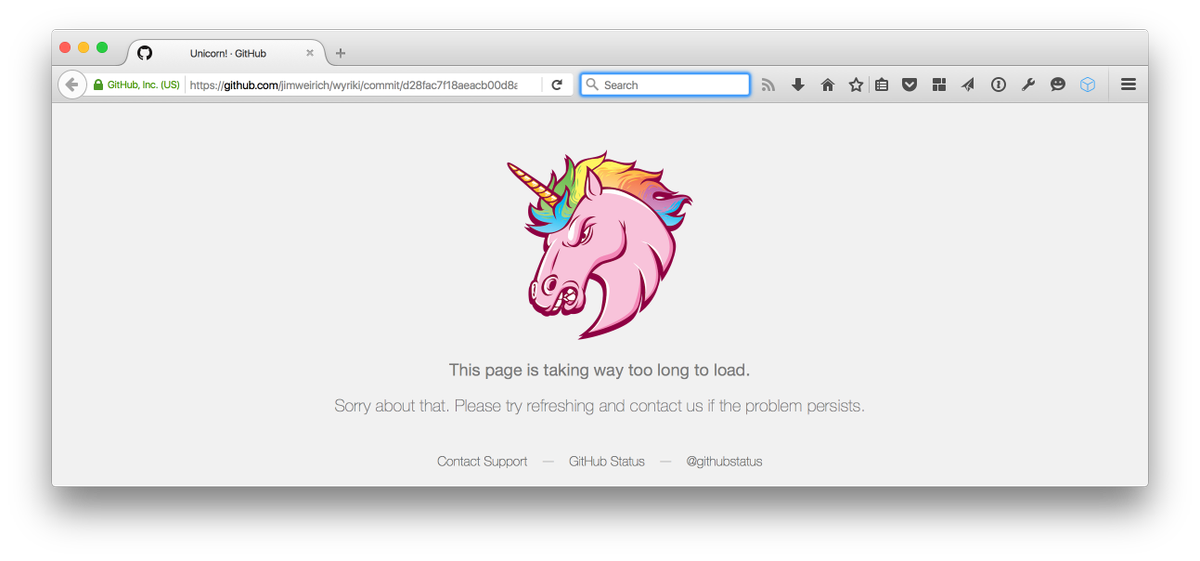Viewport: 1200px width, 561px height.
Task: Click the angry unicorn illustration
Action: coord(599,245)
